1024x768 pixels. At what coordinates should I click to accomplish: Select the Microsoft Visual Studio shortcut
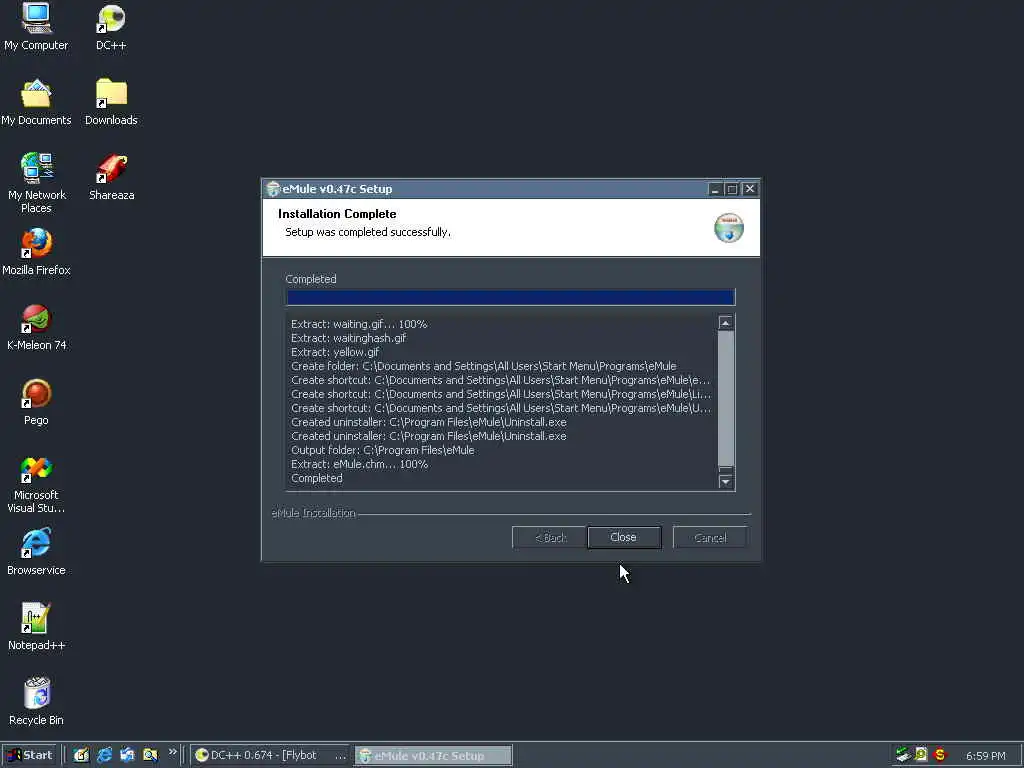click(x=36, y=484)
